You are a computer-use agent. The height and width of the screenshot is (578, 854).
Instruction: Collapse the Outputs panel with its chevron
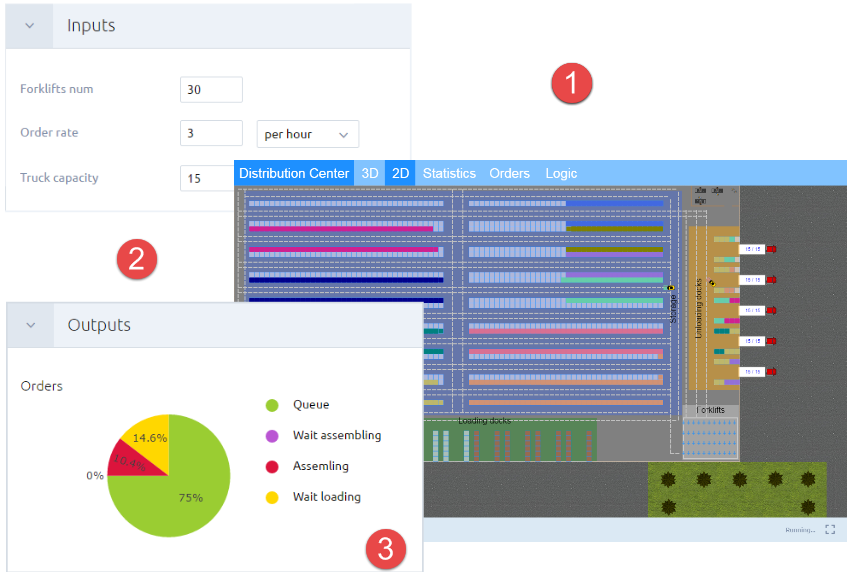click(x=30, y=325)
